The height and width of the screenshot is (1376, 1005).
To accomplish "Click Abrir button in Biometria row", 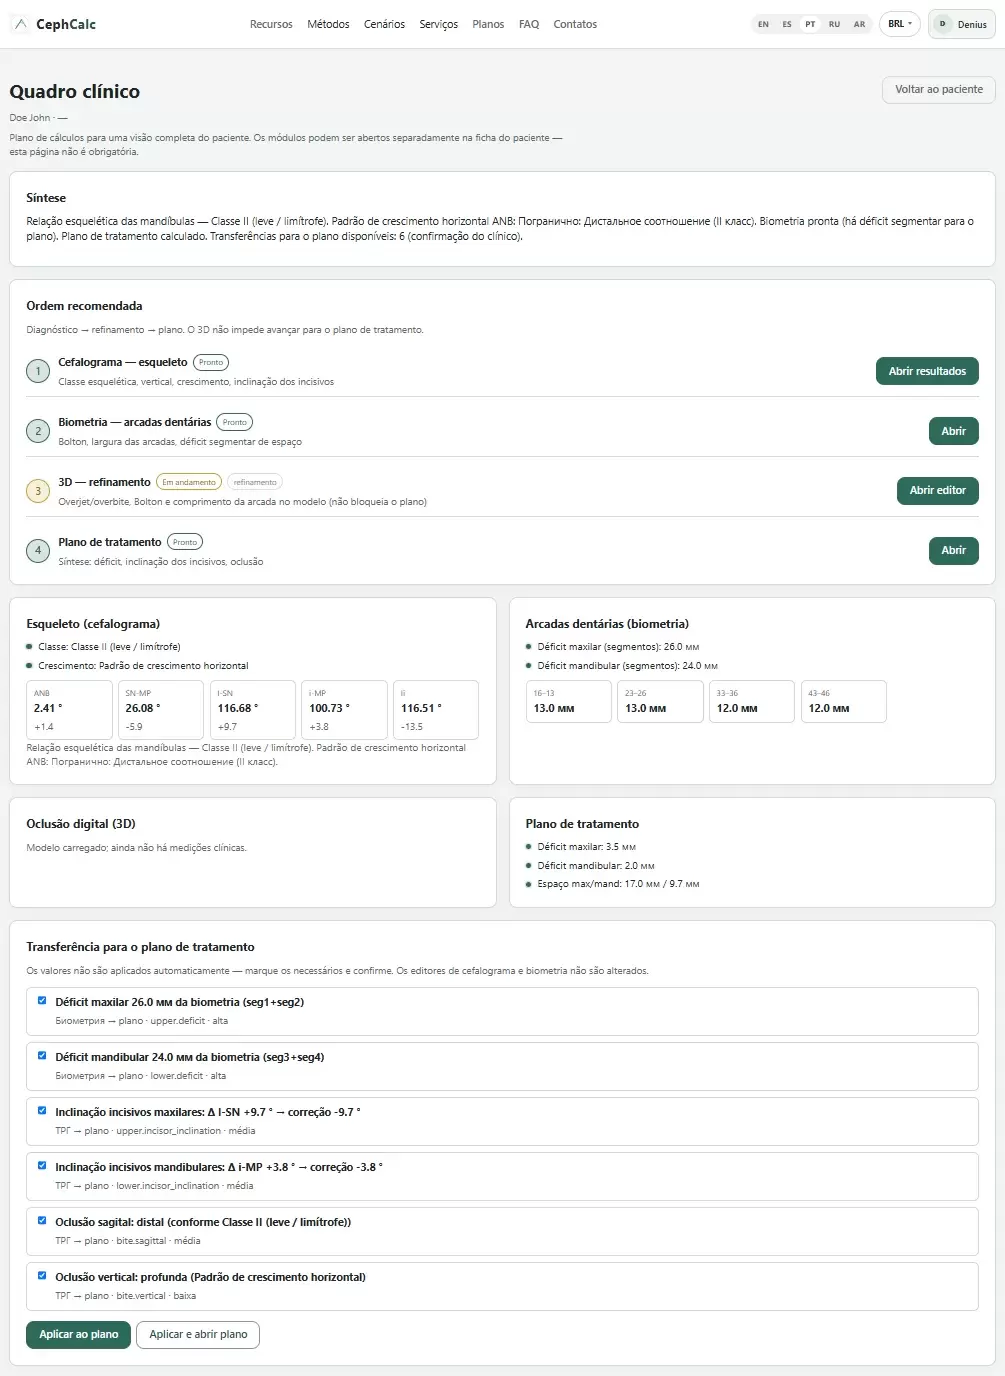I will coord(953,431).
